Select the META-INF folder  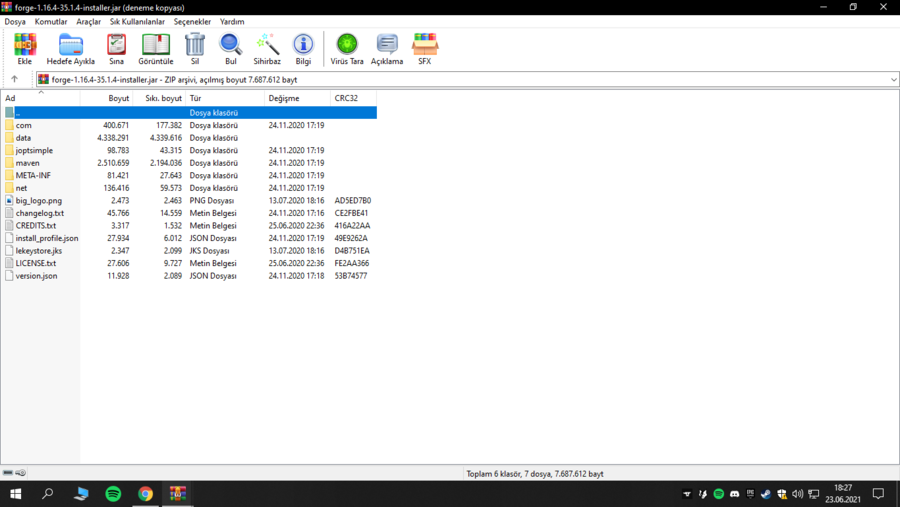tap(33, 176)
